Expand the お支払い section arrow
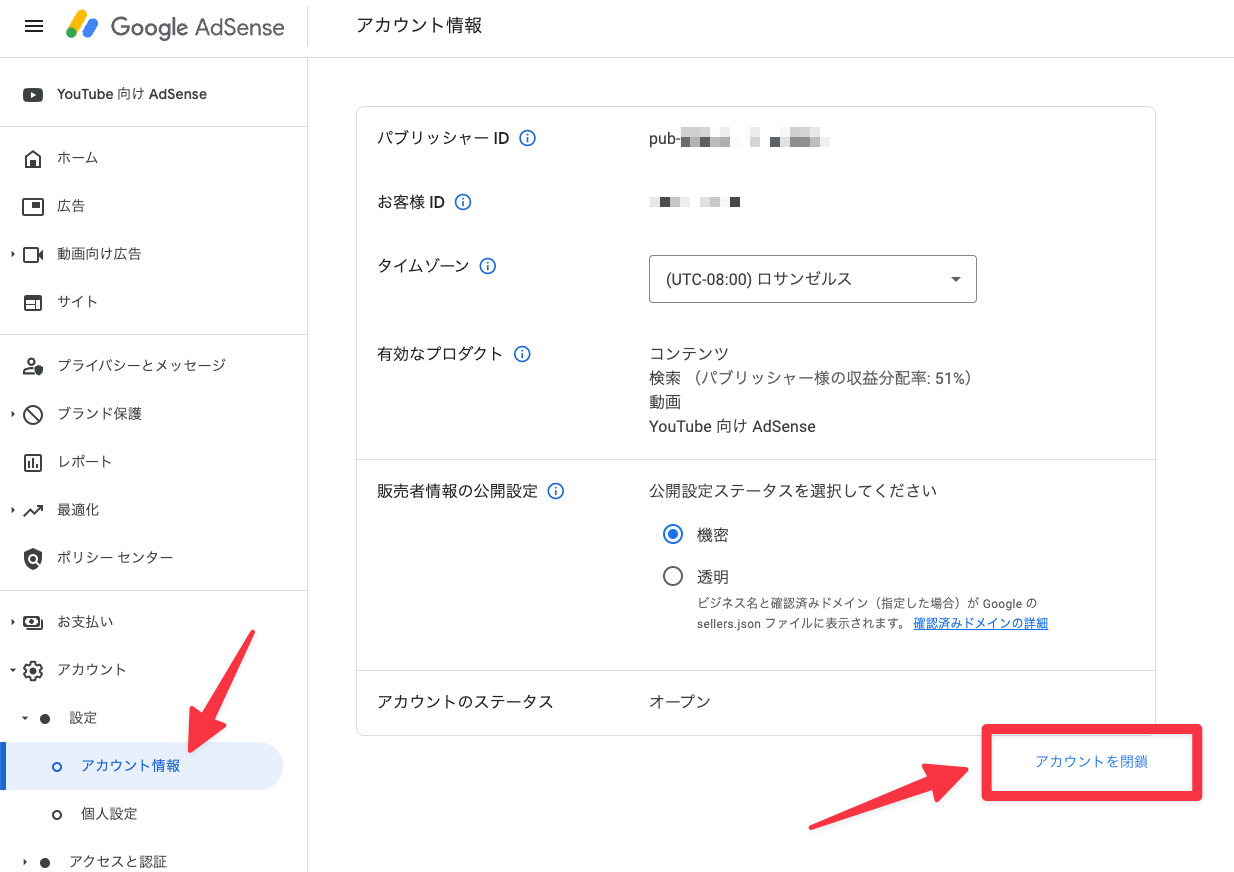This screenshot has height=872, width=1234. click(13, 622)
